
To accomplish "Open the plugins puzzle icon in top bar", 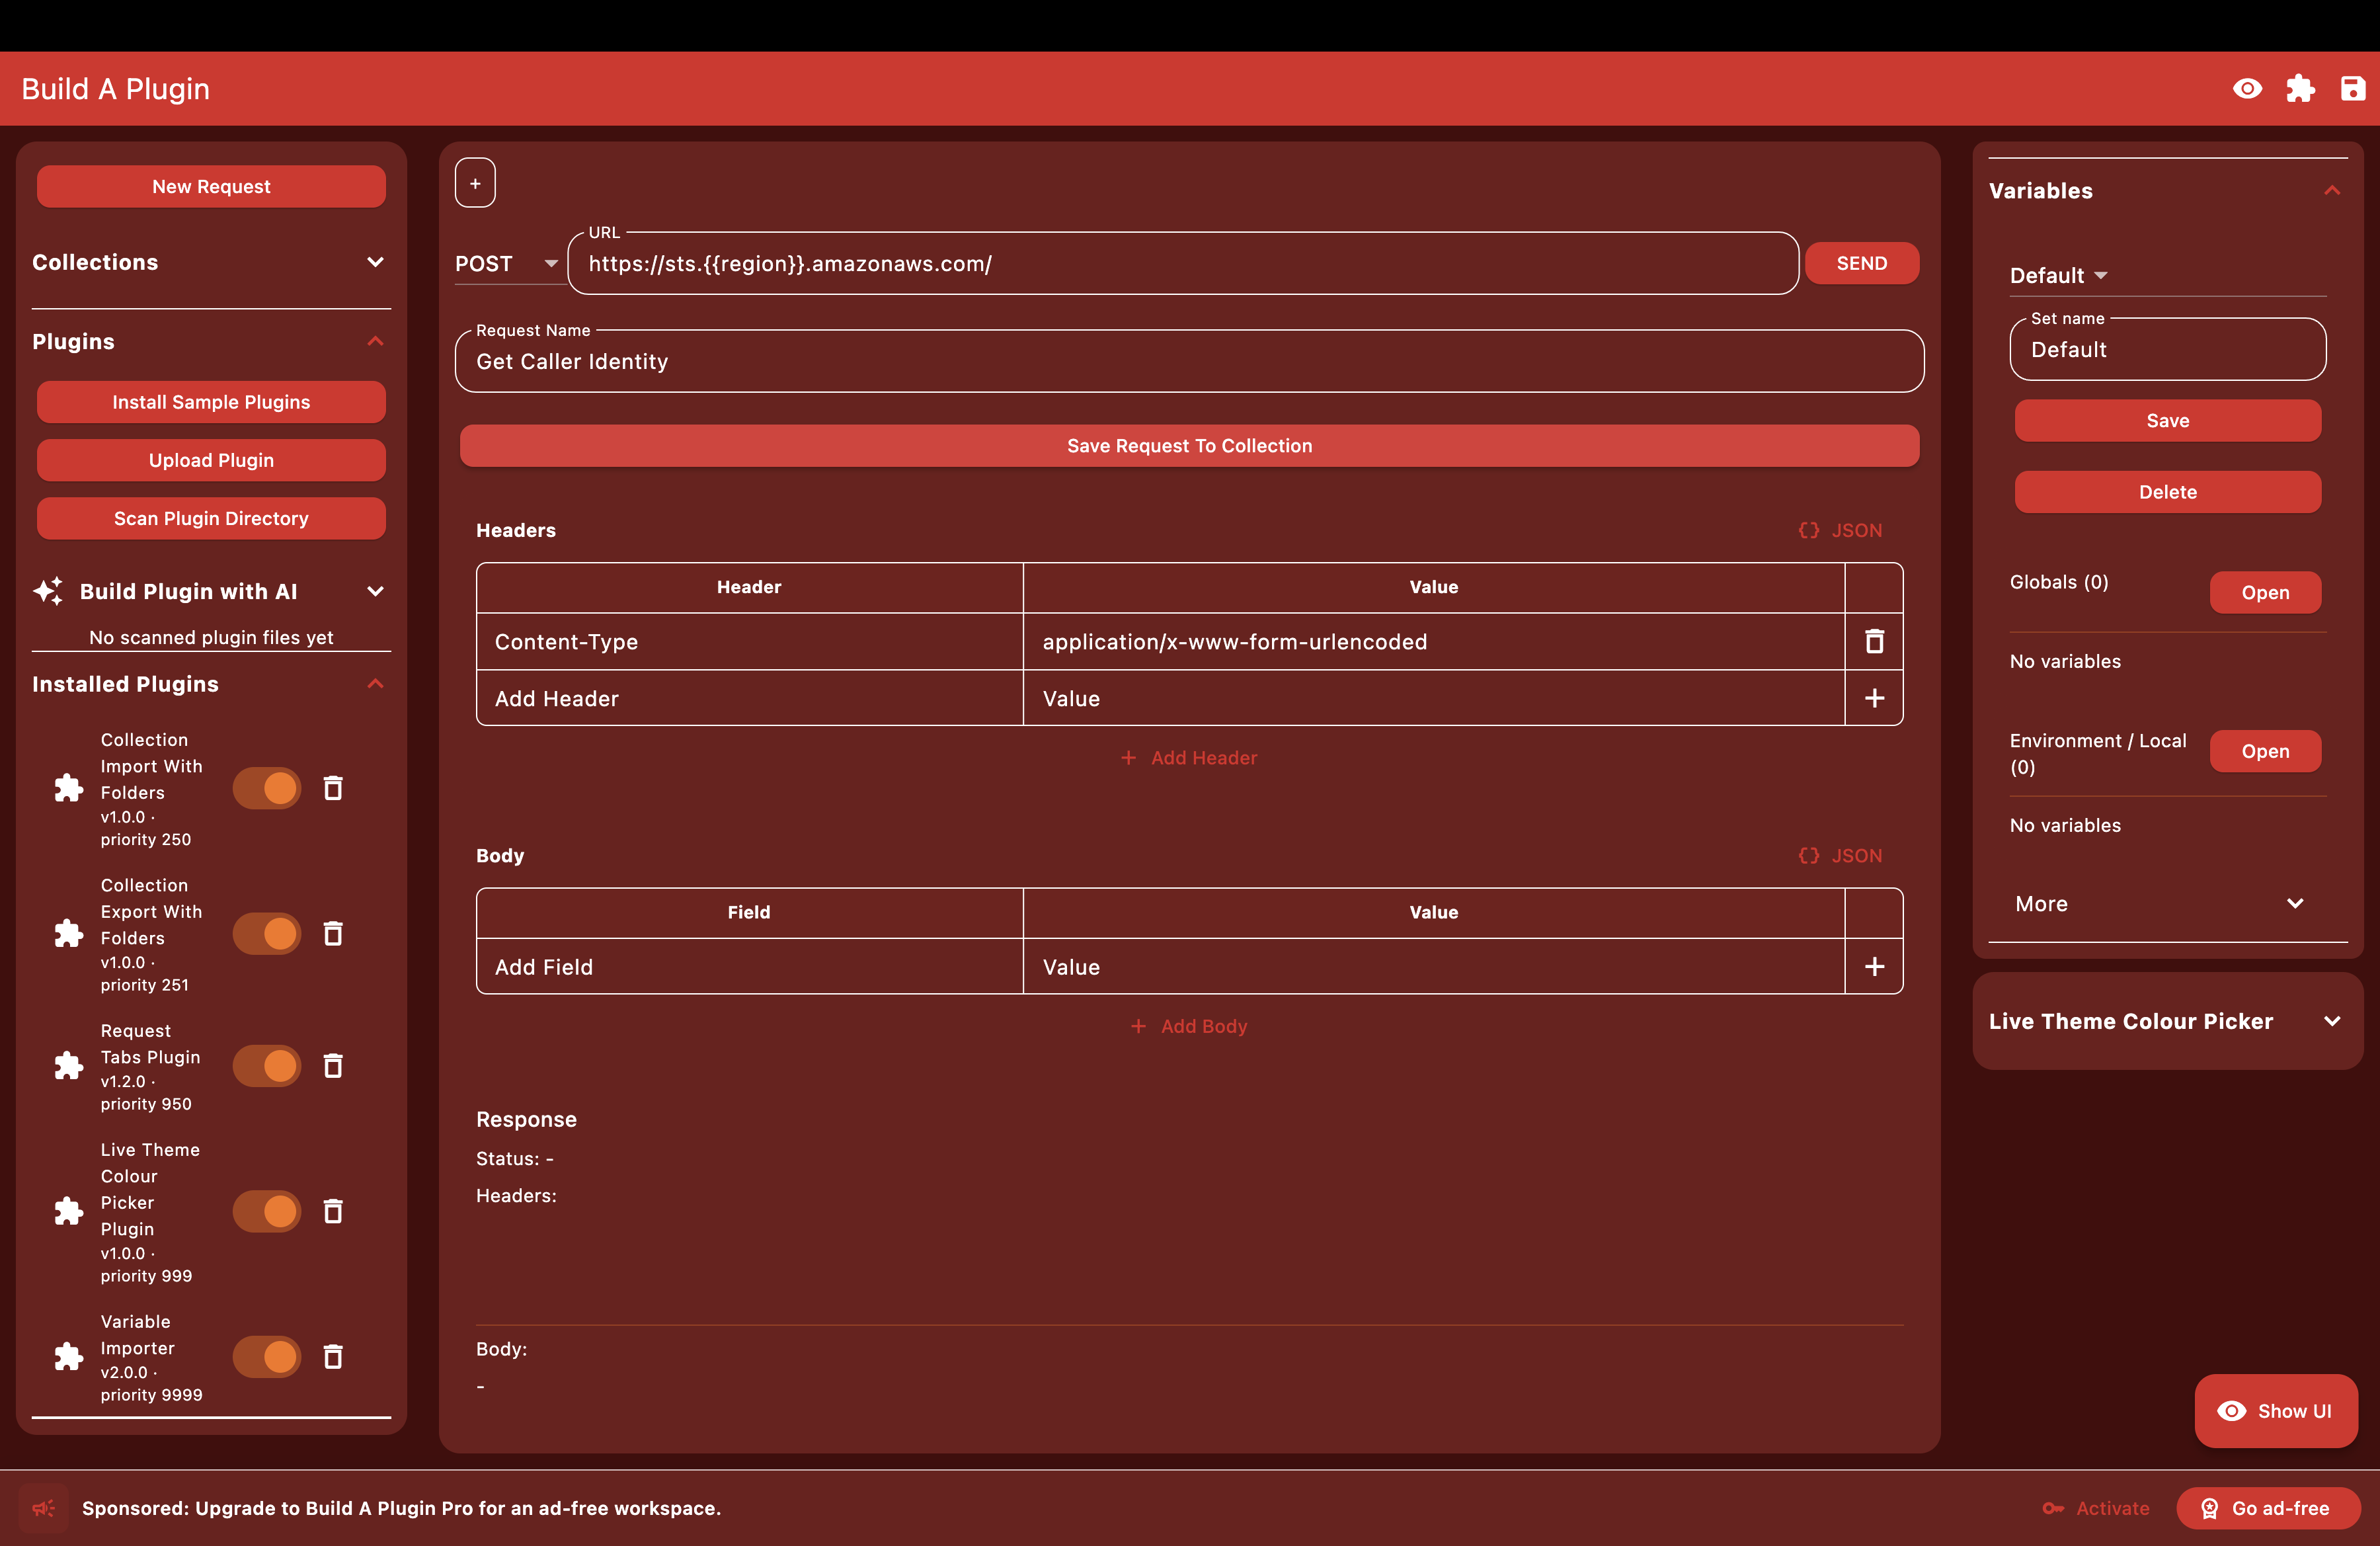I will point(2300,89).
